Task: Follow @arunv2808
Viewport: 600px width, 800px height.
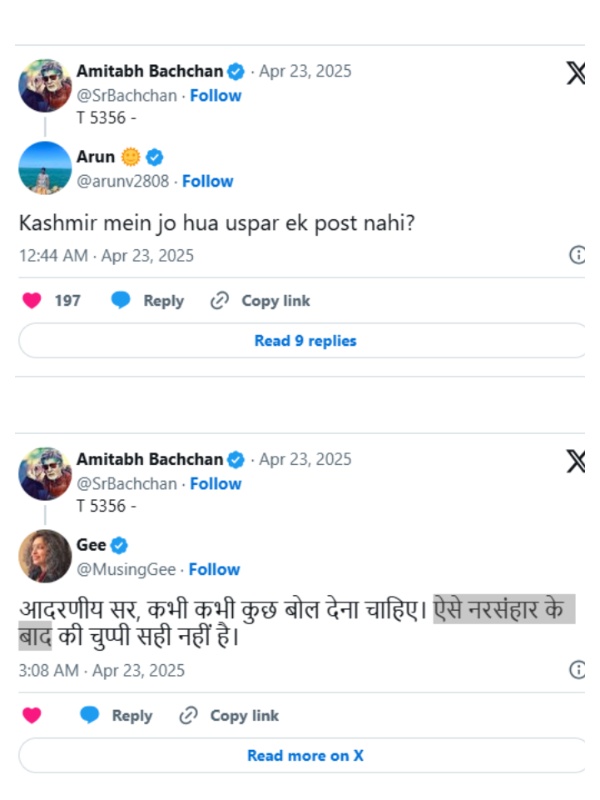Action: 207,181
